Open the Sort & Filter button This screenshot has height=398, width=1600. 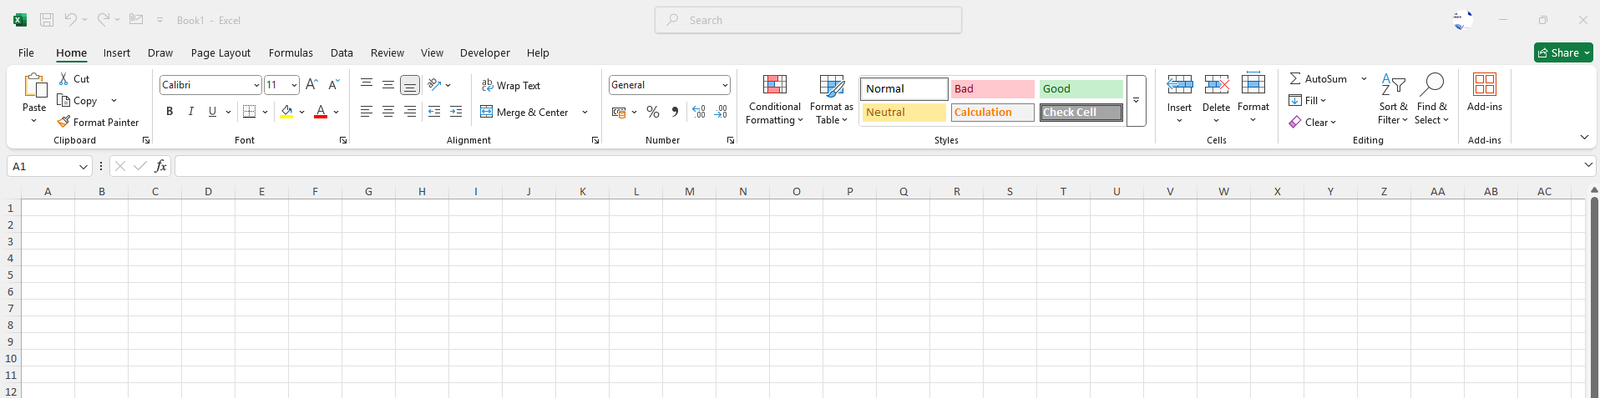[1393, 99]
